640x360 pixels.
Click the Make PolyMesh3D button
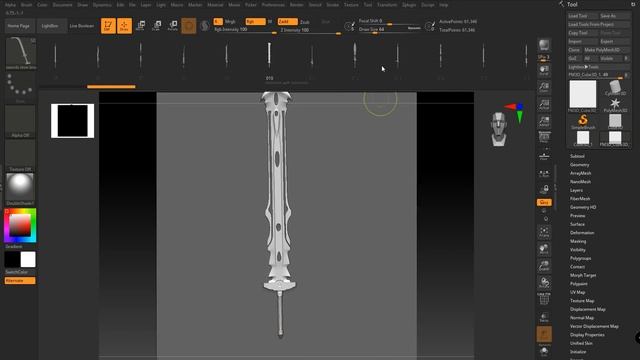[x=607, y=50]
